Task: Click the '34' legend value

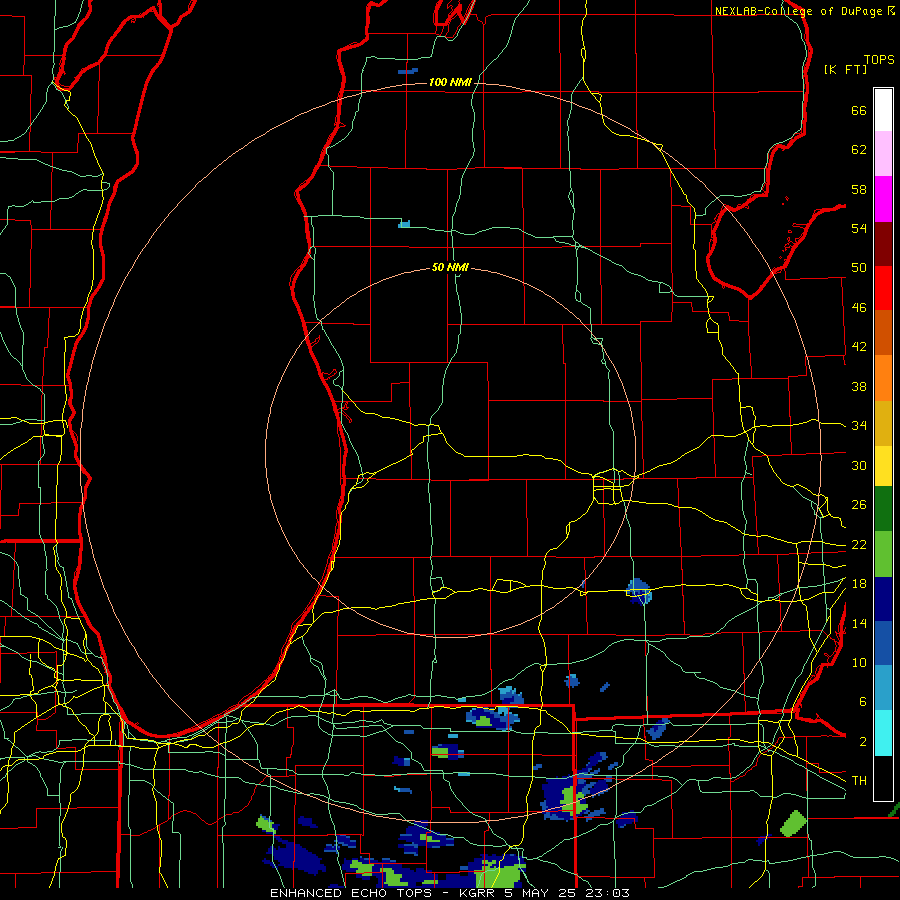Action: (x=859, y=426)
